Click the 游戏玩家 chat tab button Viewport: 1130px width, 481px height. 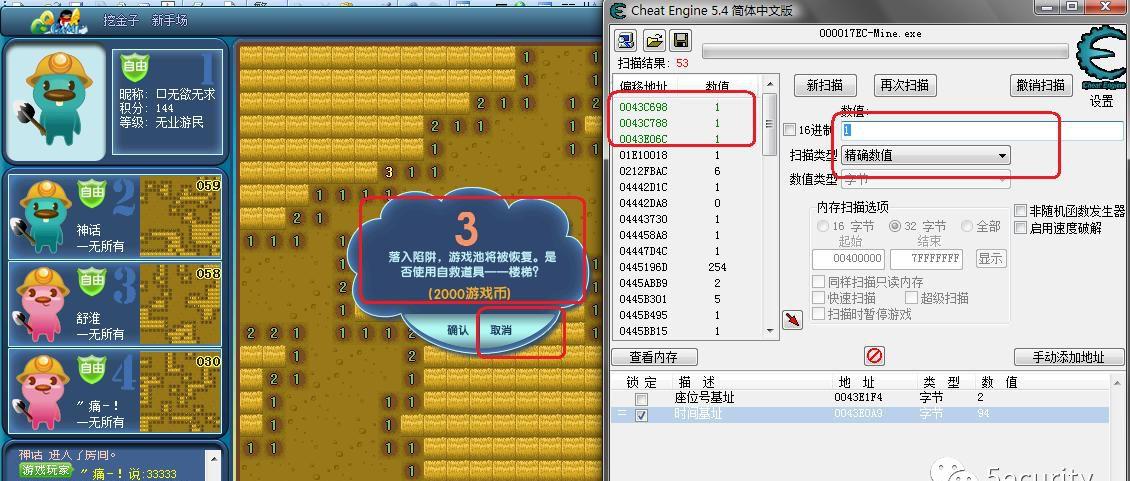46,470
